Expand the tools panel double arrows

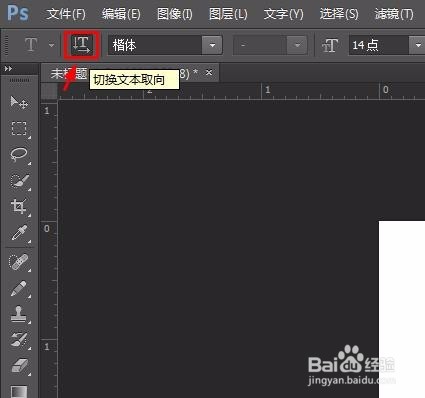coord(8,69)
